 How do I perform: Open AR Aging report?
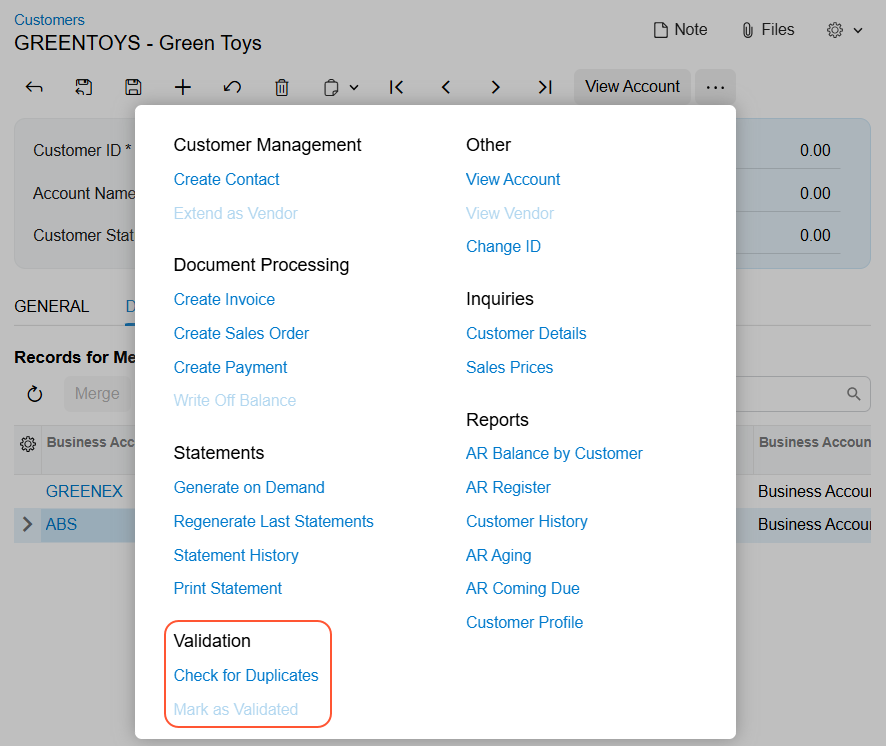coord(498,555)
